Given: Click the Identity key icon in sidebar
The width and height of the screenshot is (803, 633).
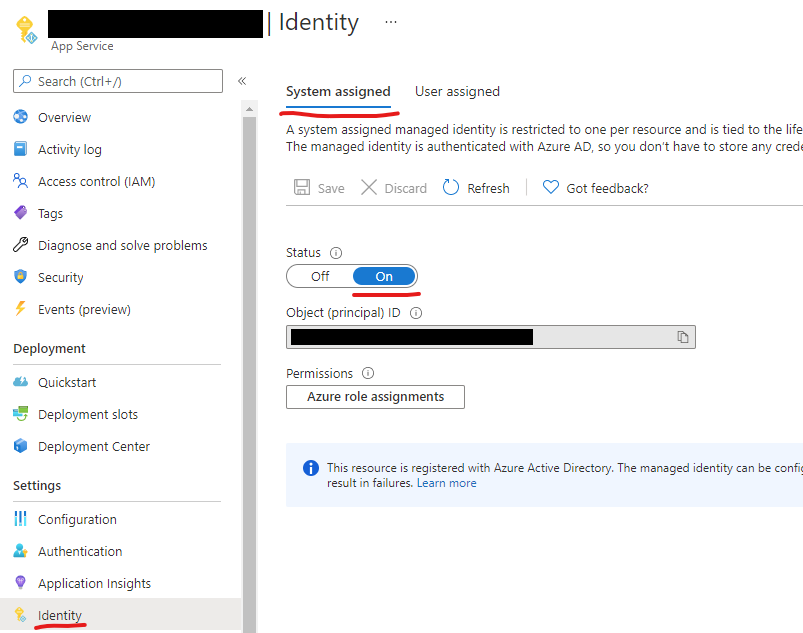Looking at the screenshot, I should click(x=20, y=615).
